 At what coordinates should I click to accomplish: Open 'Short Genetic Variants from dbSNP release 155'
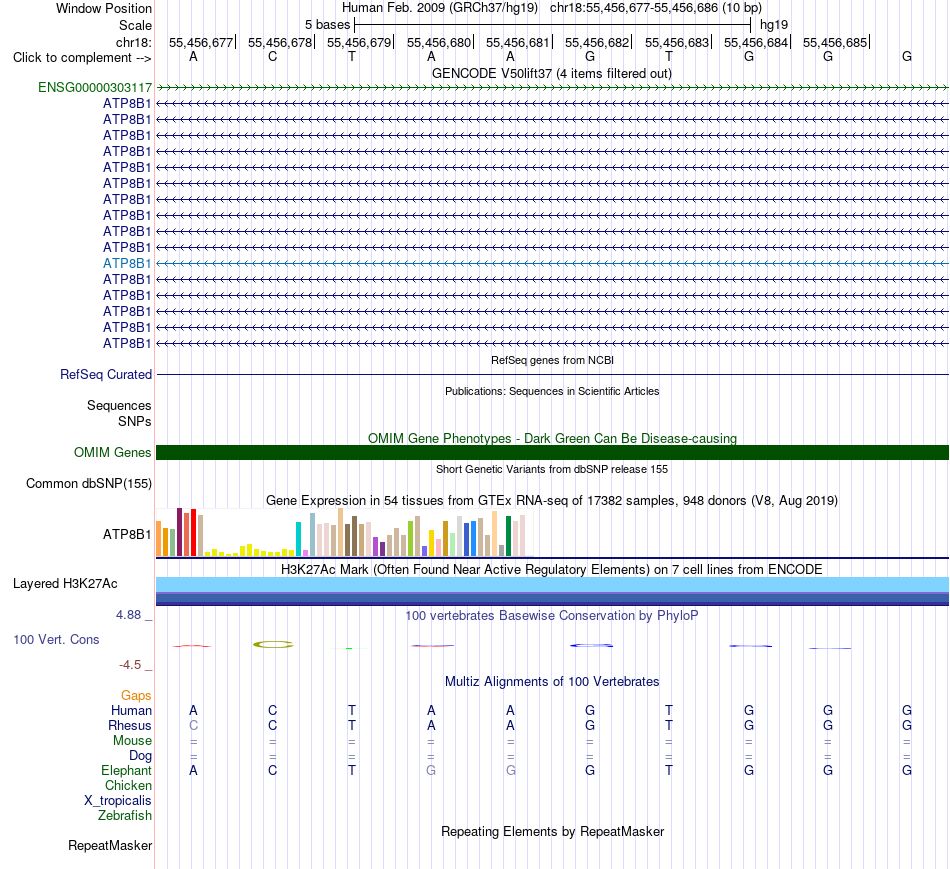coord(552,469)
